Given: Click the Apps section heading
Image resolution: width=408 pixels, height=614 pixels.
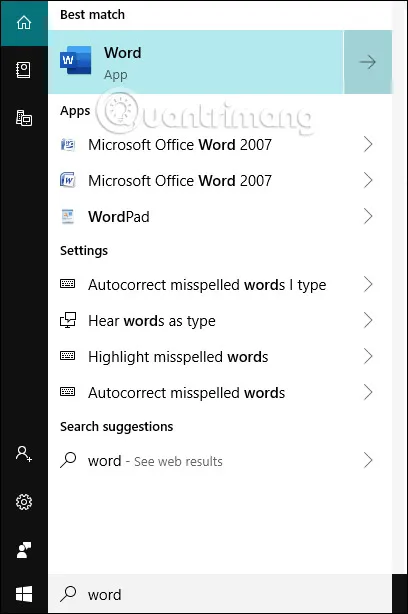Looking at the screenshot, I should click(x=75, y=111).
